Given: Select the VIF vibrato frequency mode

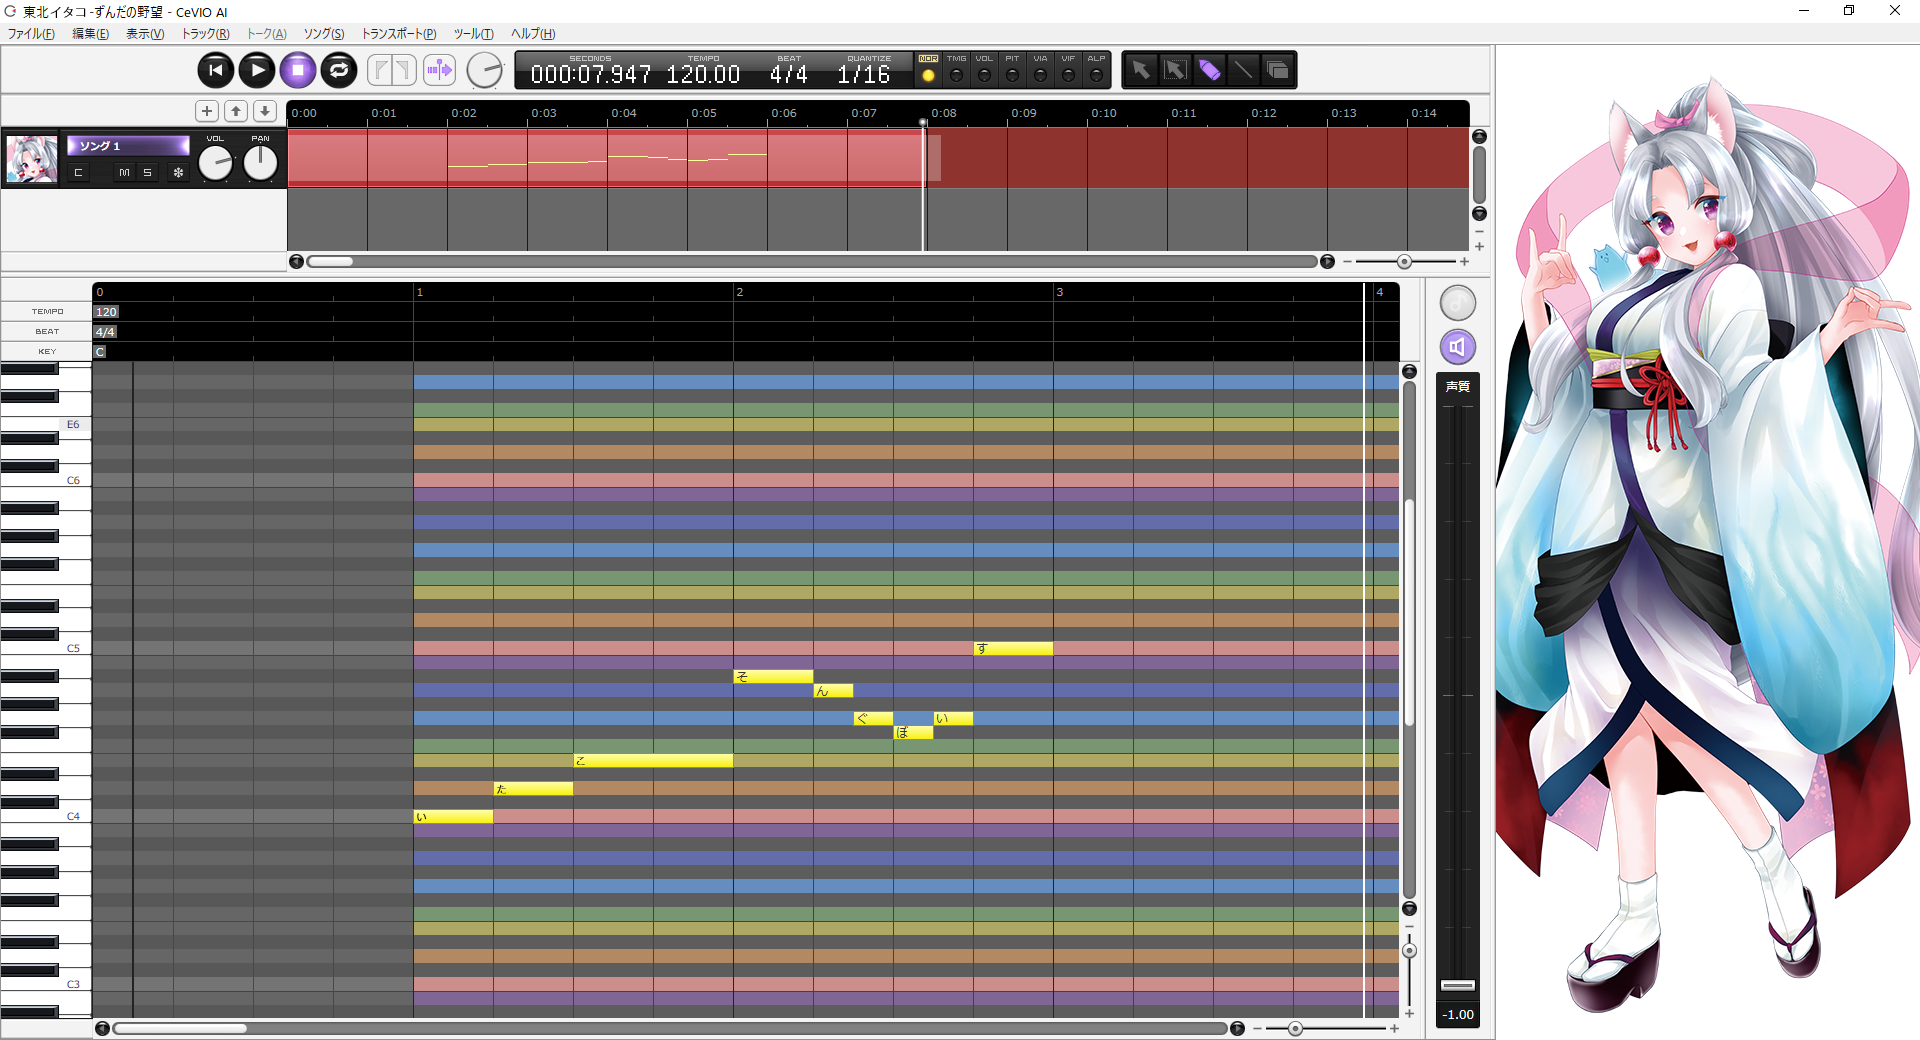Looking at the screenshot, I should tap(1068, 70).
